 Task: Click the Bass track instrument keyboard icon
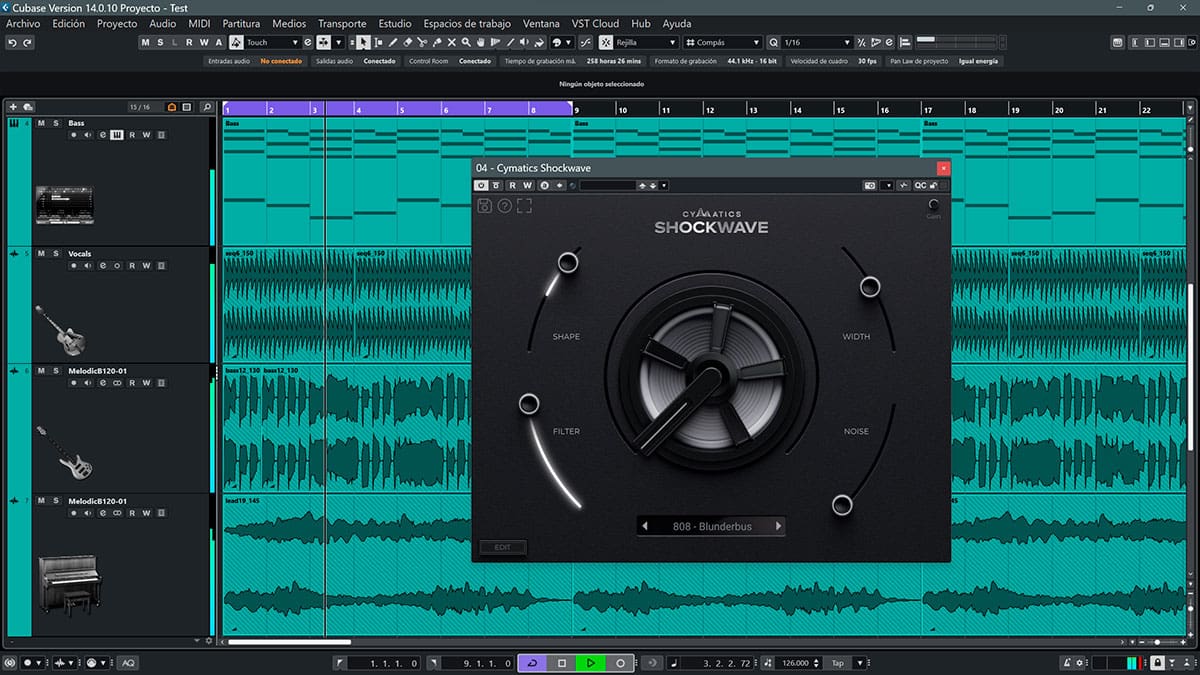117,135
